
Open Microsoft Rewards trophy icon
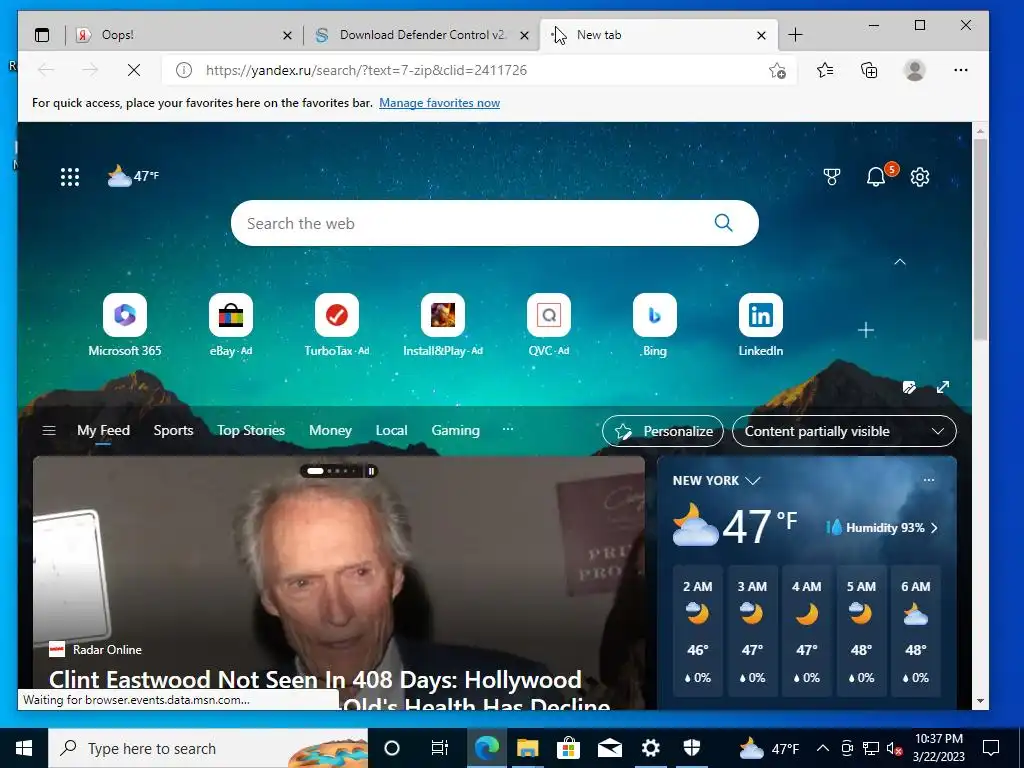(x=831, y=177)
